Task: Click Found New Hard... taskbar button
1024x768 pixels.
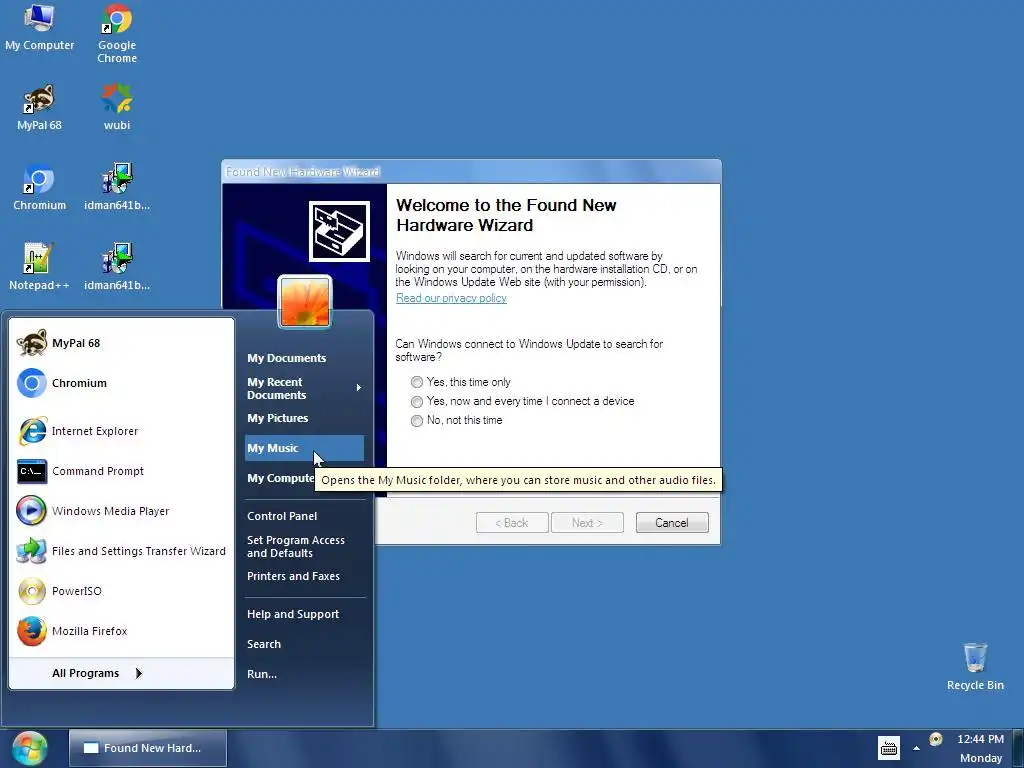Action: [x=148, y=748]
